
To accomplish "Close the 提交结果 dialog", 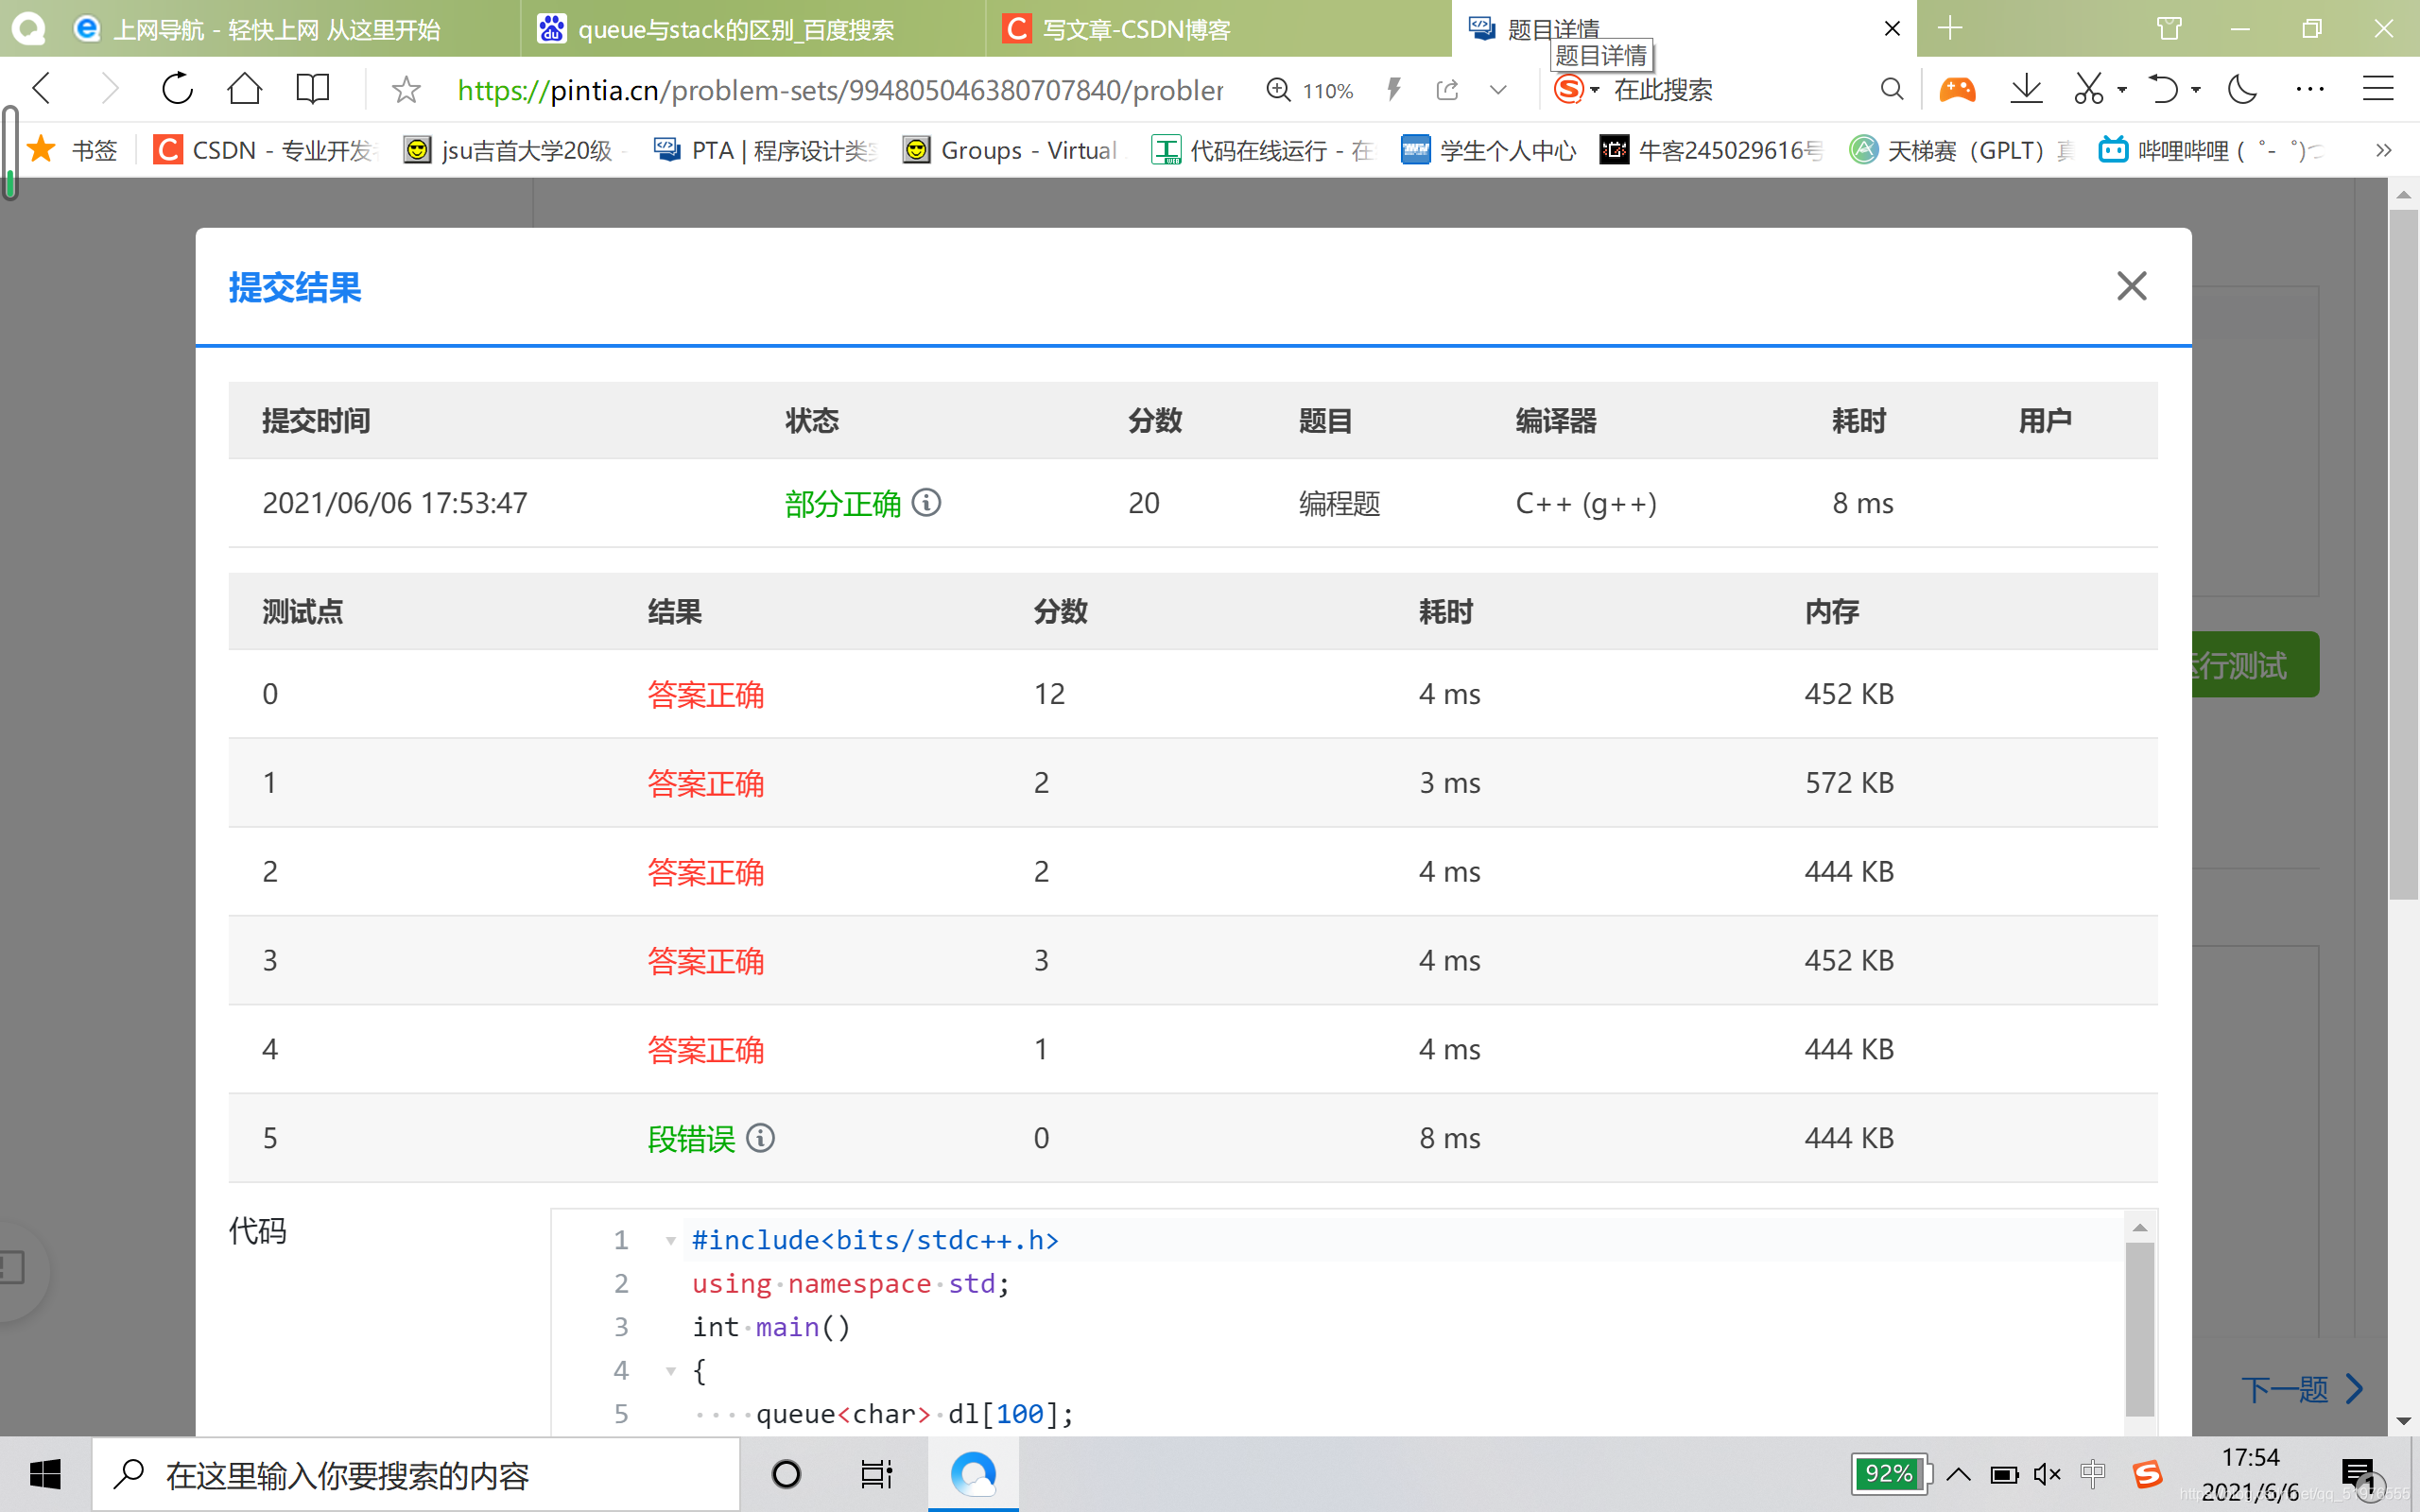I will pyautogui.click(x=2131, y=286).
